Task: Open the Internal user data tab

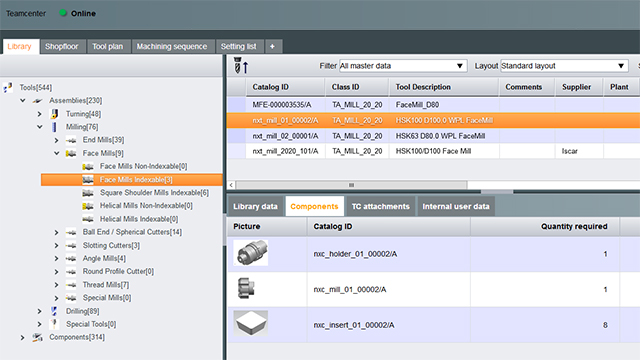Action: 456,207
